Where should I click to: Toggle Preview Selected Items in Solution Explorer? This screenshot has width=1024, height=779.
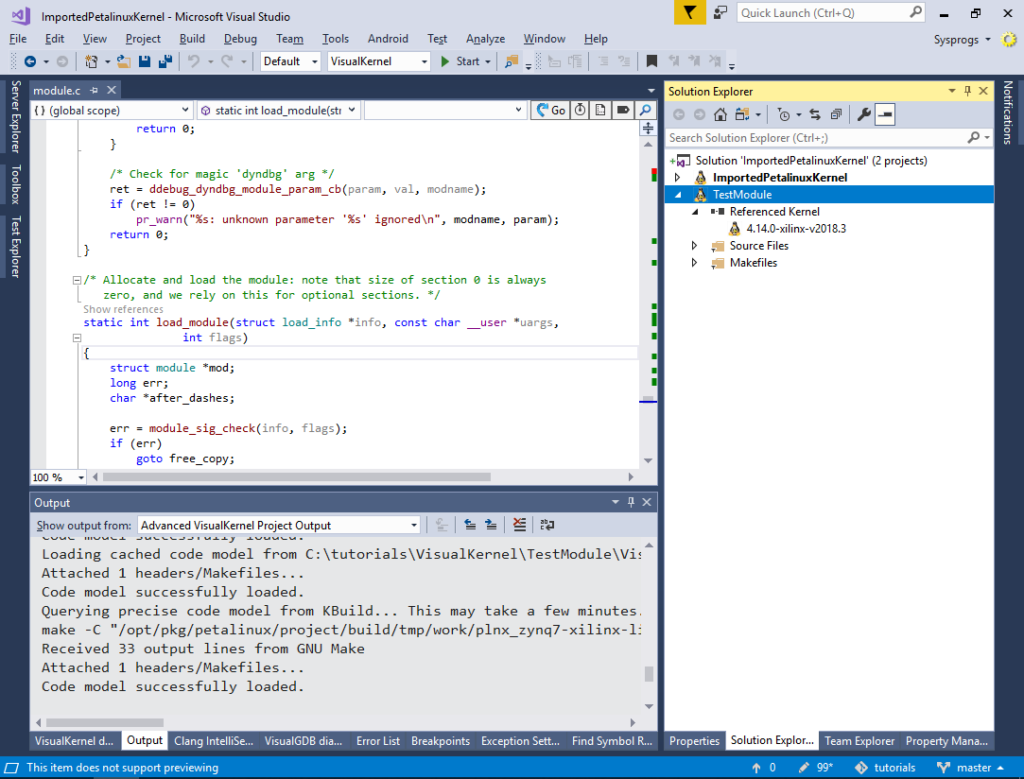click(x=885, y=114)
